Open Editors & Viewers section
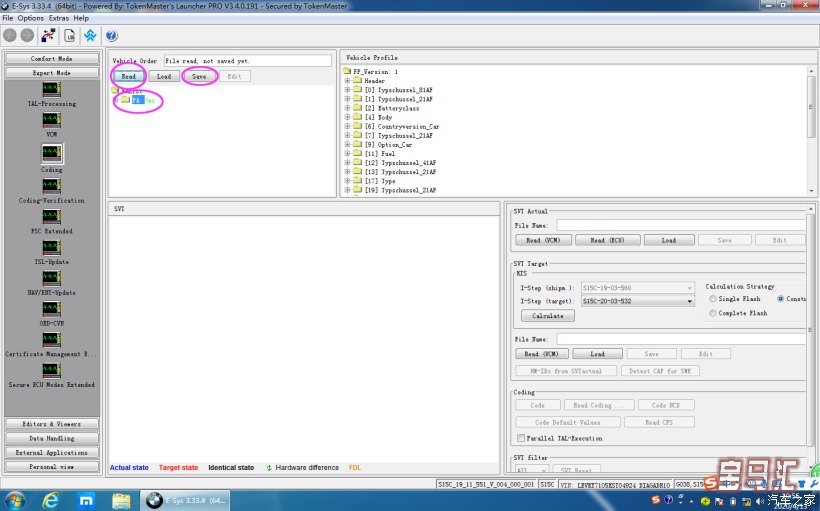The height and width of the screenshot is (511, 820). 51,424
